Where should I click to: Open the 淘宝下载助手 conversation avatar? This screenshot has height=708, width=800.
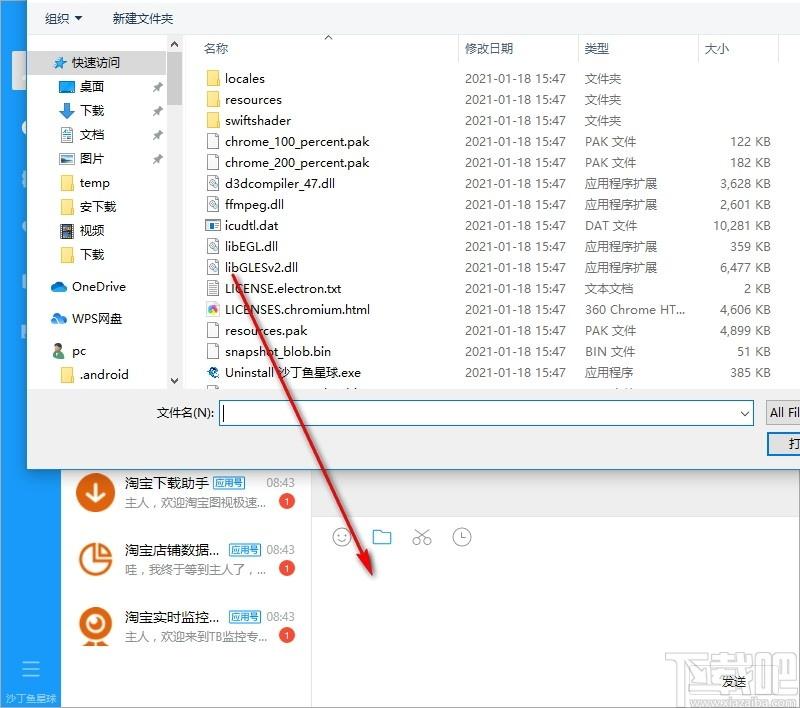tap(95, 492)
